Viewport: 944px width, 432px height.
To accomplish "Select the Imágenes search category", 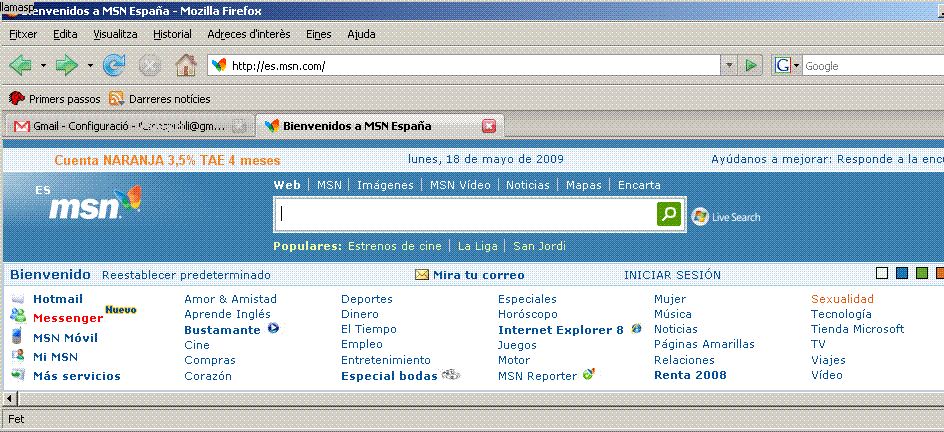I will 385,185.
